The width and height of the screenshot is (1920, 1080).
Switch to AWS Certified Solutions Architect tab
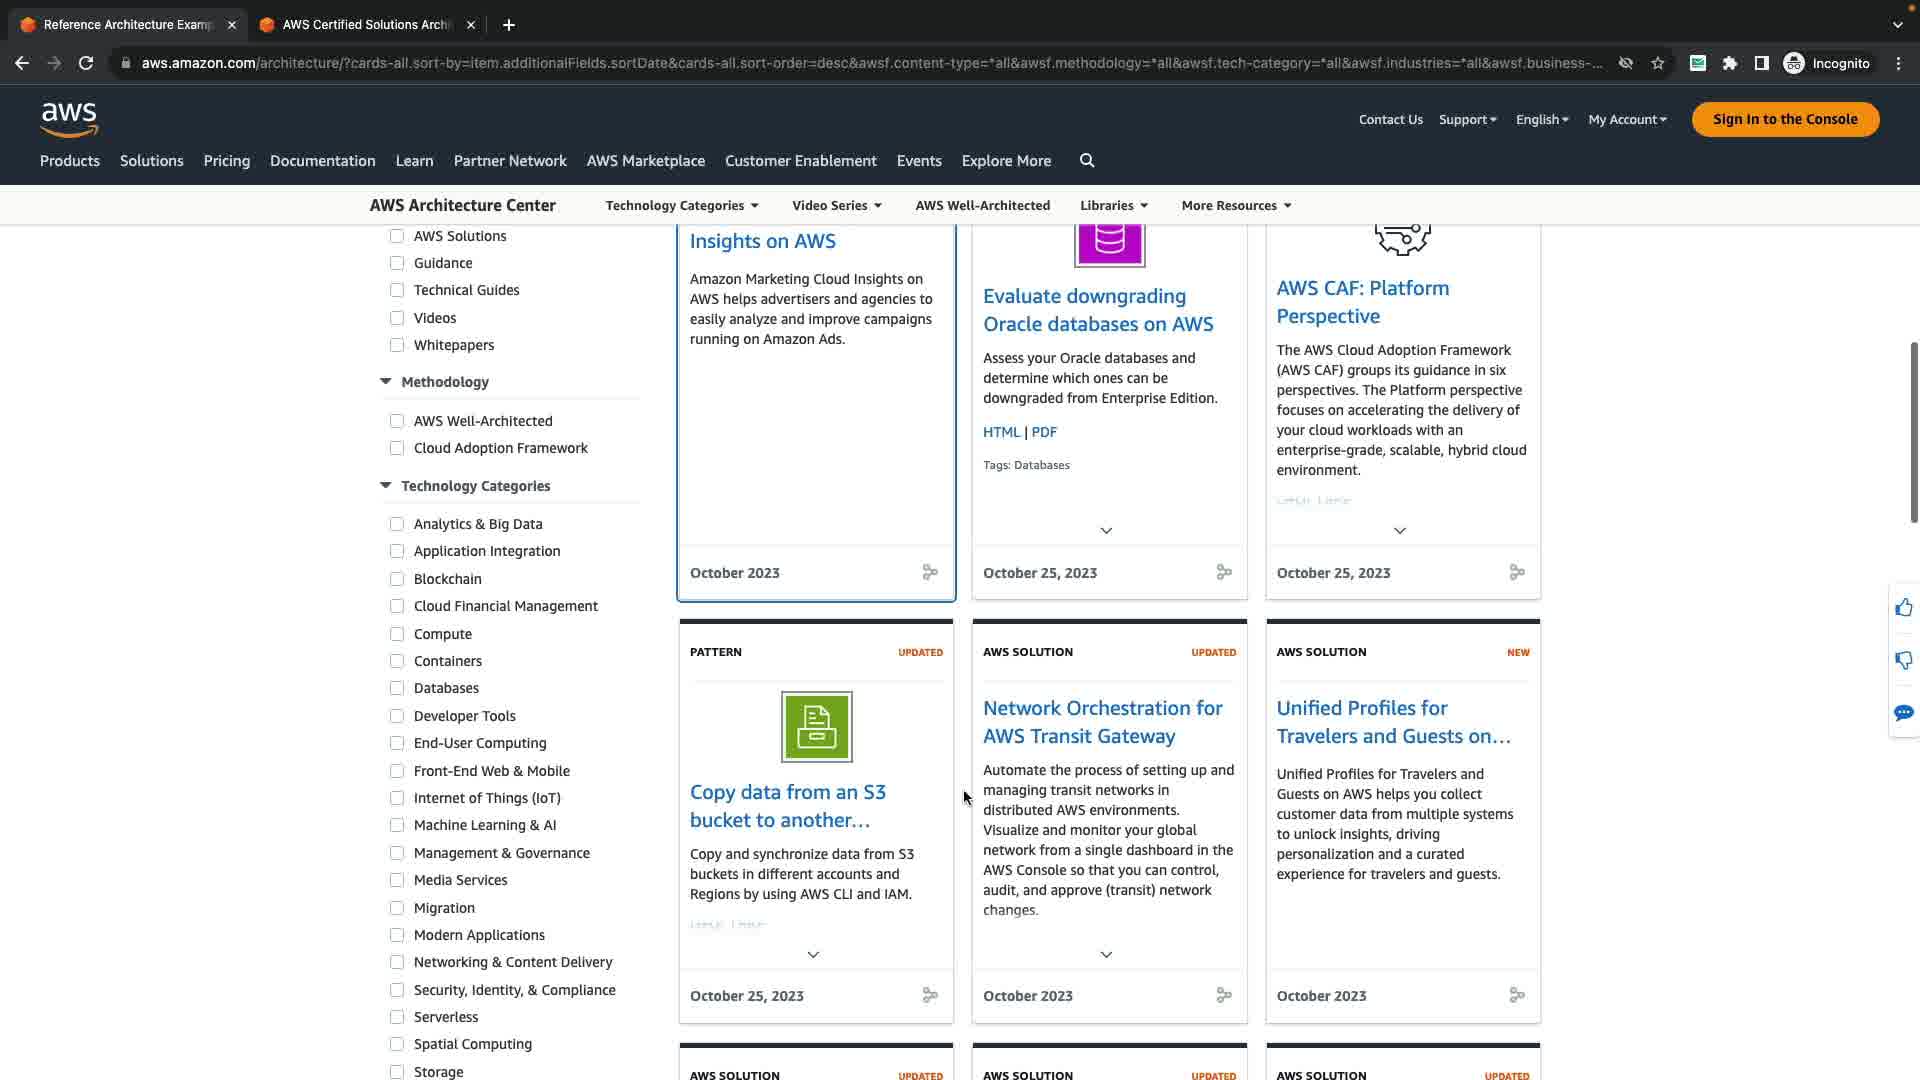click(x=366, y=25)
